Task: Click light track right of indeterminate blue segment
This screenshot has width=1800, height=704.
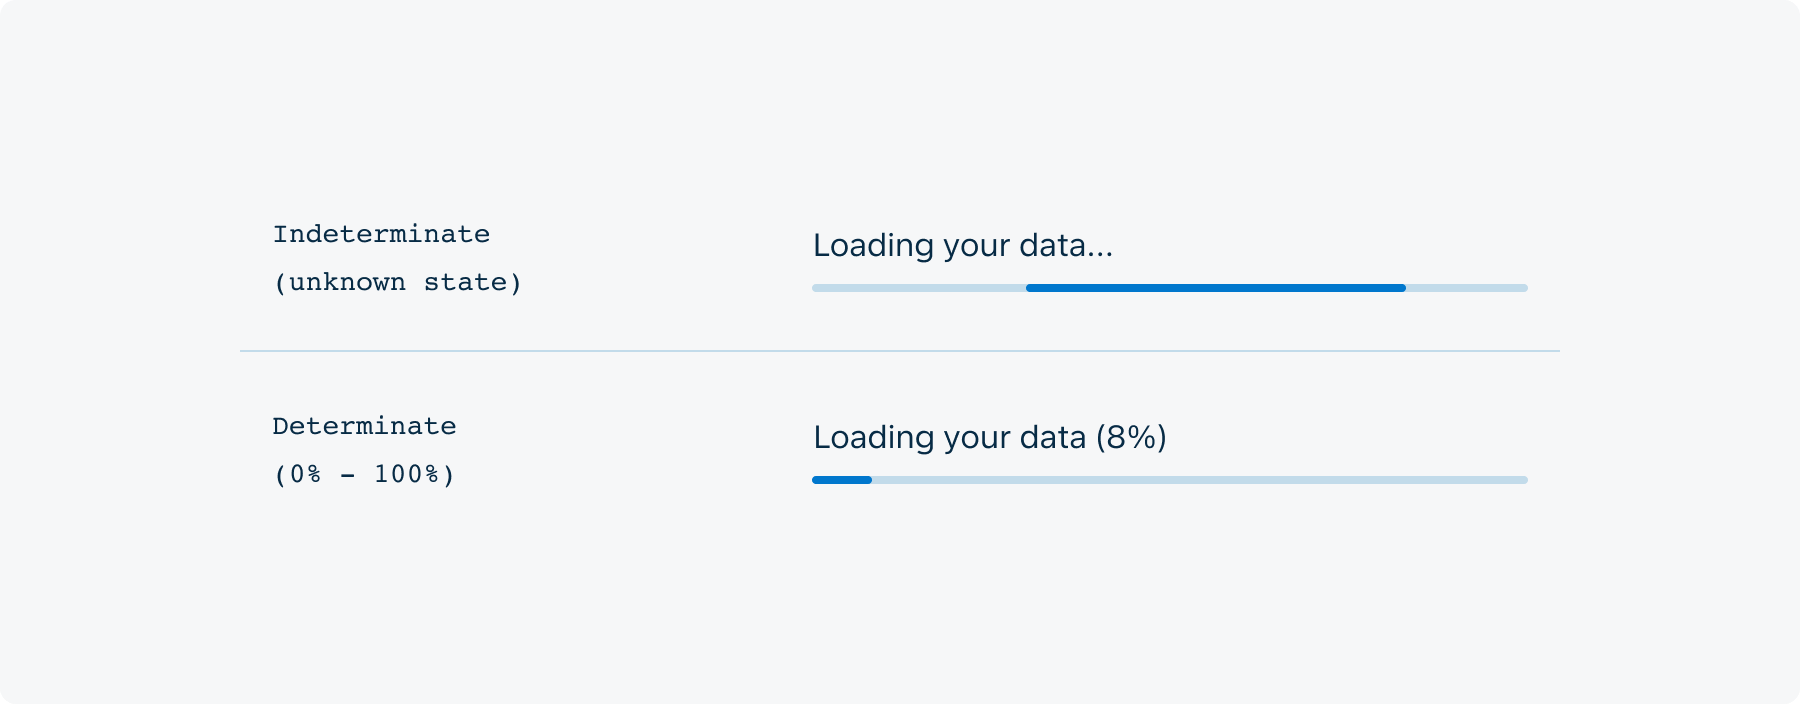Action: (x=1466, y=288)
